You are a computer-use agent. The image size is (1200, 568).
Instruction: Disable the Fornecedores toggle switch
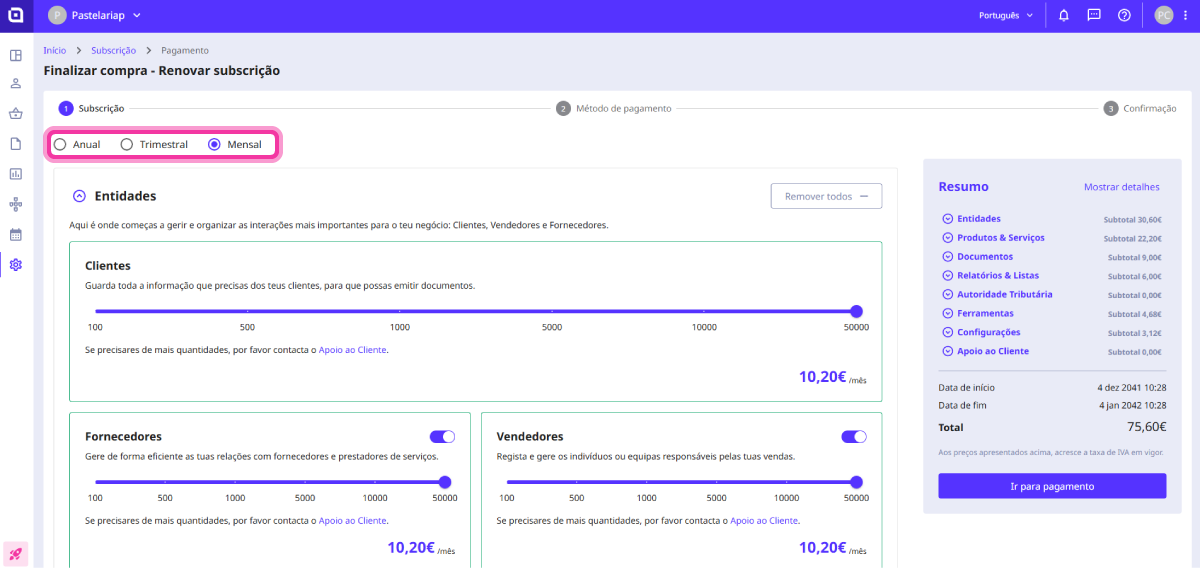pyautogui.click(x=442, y=437)
